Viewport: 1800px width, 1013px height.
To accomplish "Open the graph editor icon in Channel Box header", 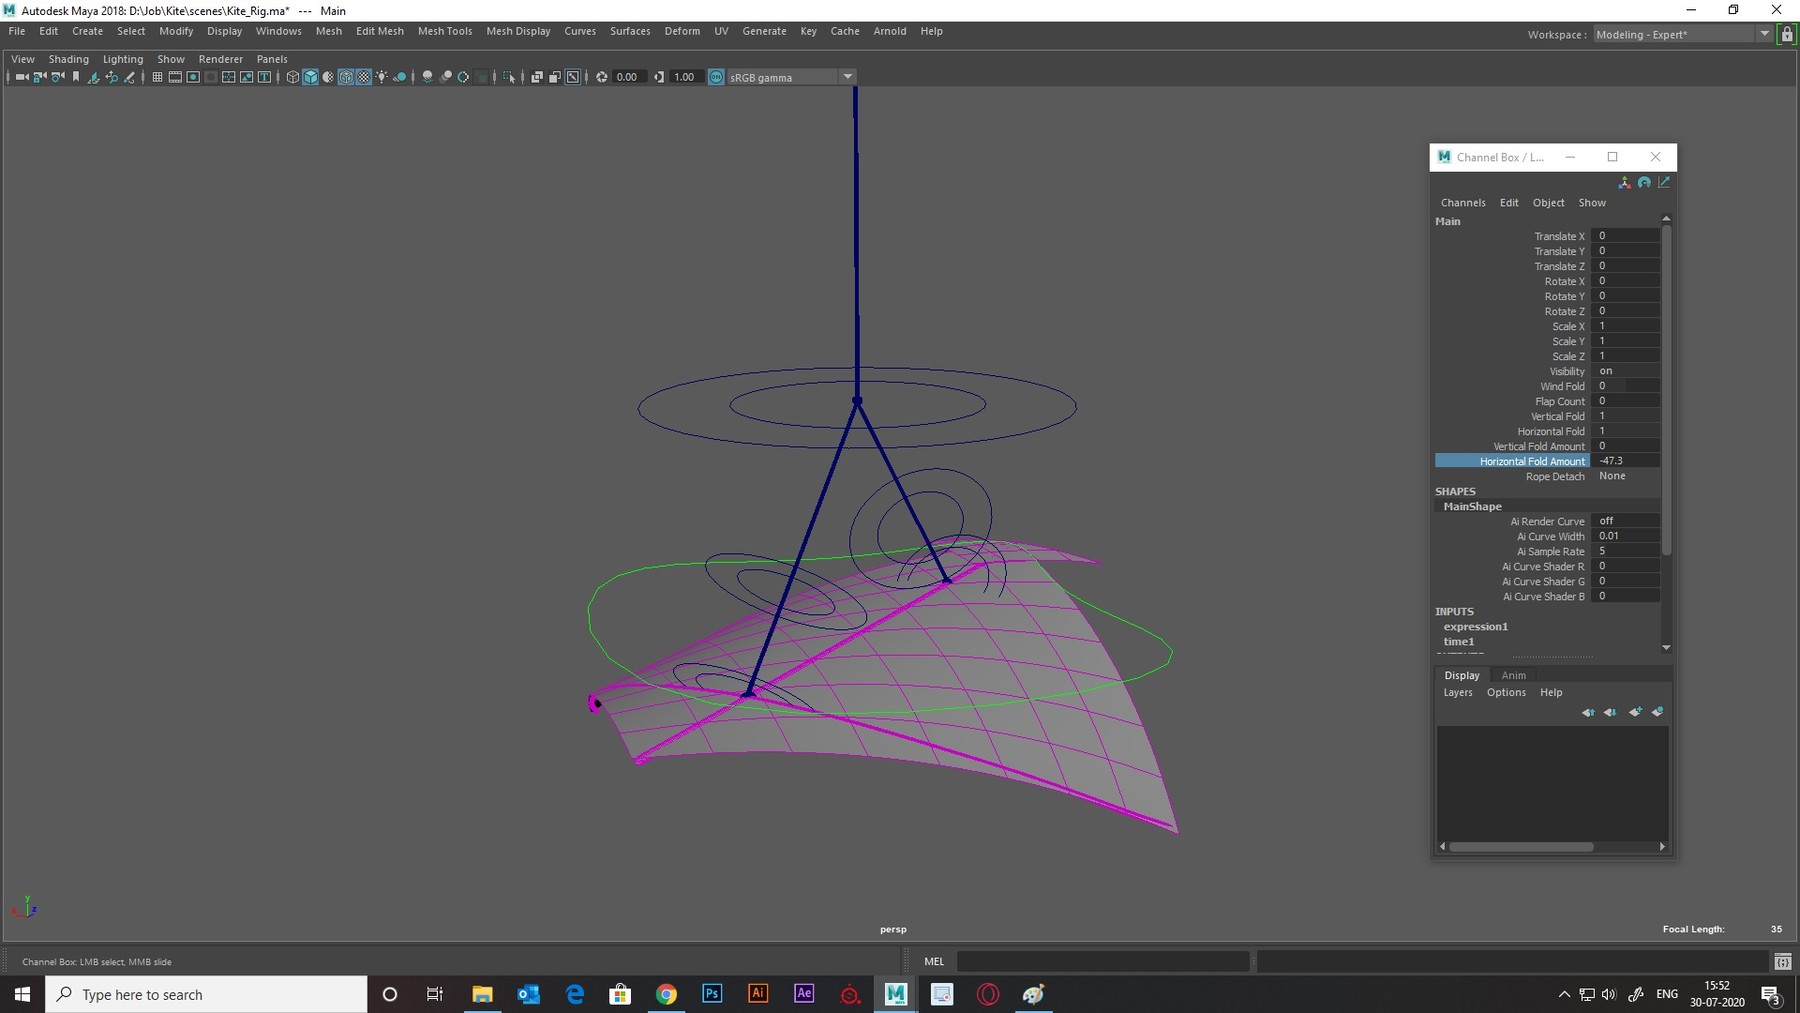I will (1665, 182).
